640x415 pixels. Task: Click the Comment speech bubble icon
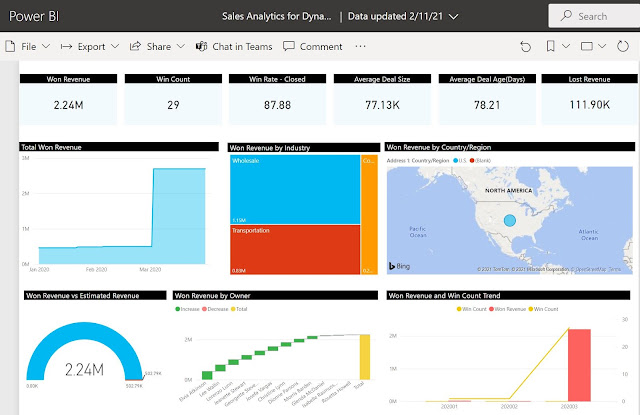tap(289, 46)
